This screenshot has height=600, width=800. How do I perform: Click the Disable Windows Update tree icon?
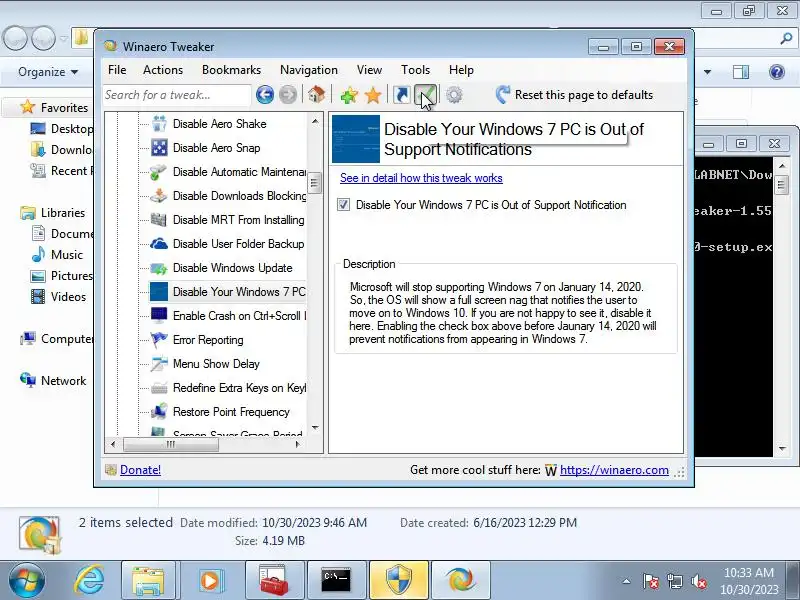tap(159, 268)
